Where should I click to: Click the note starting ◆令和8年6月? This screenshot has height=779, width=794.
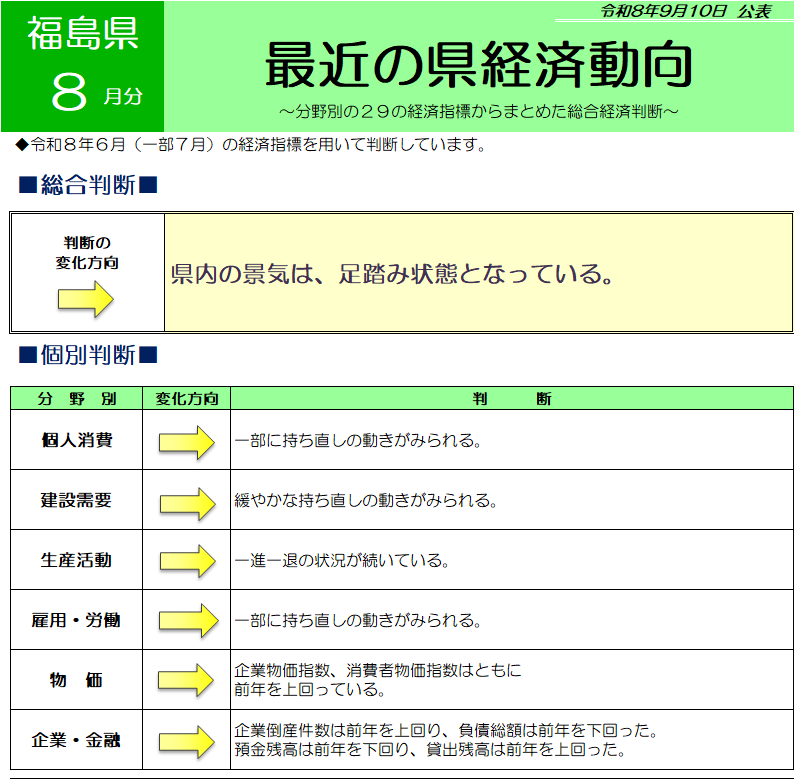(251, 145)
